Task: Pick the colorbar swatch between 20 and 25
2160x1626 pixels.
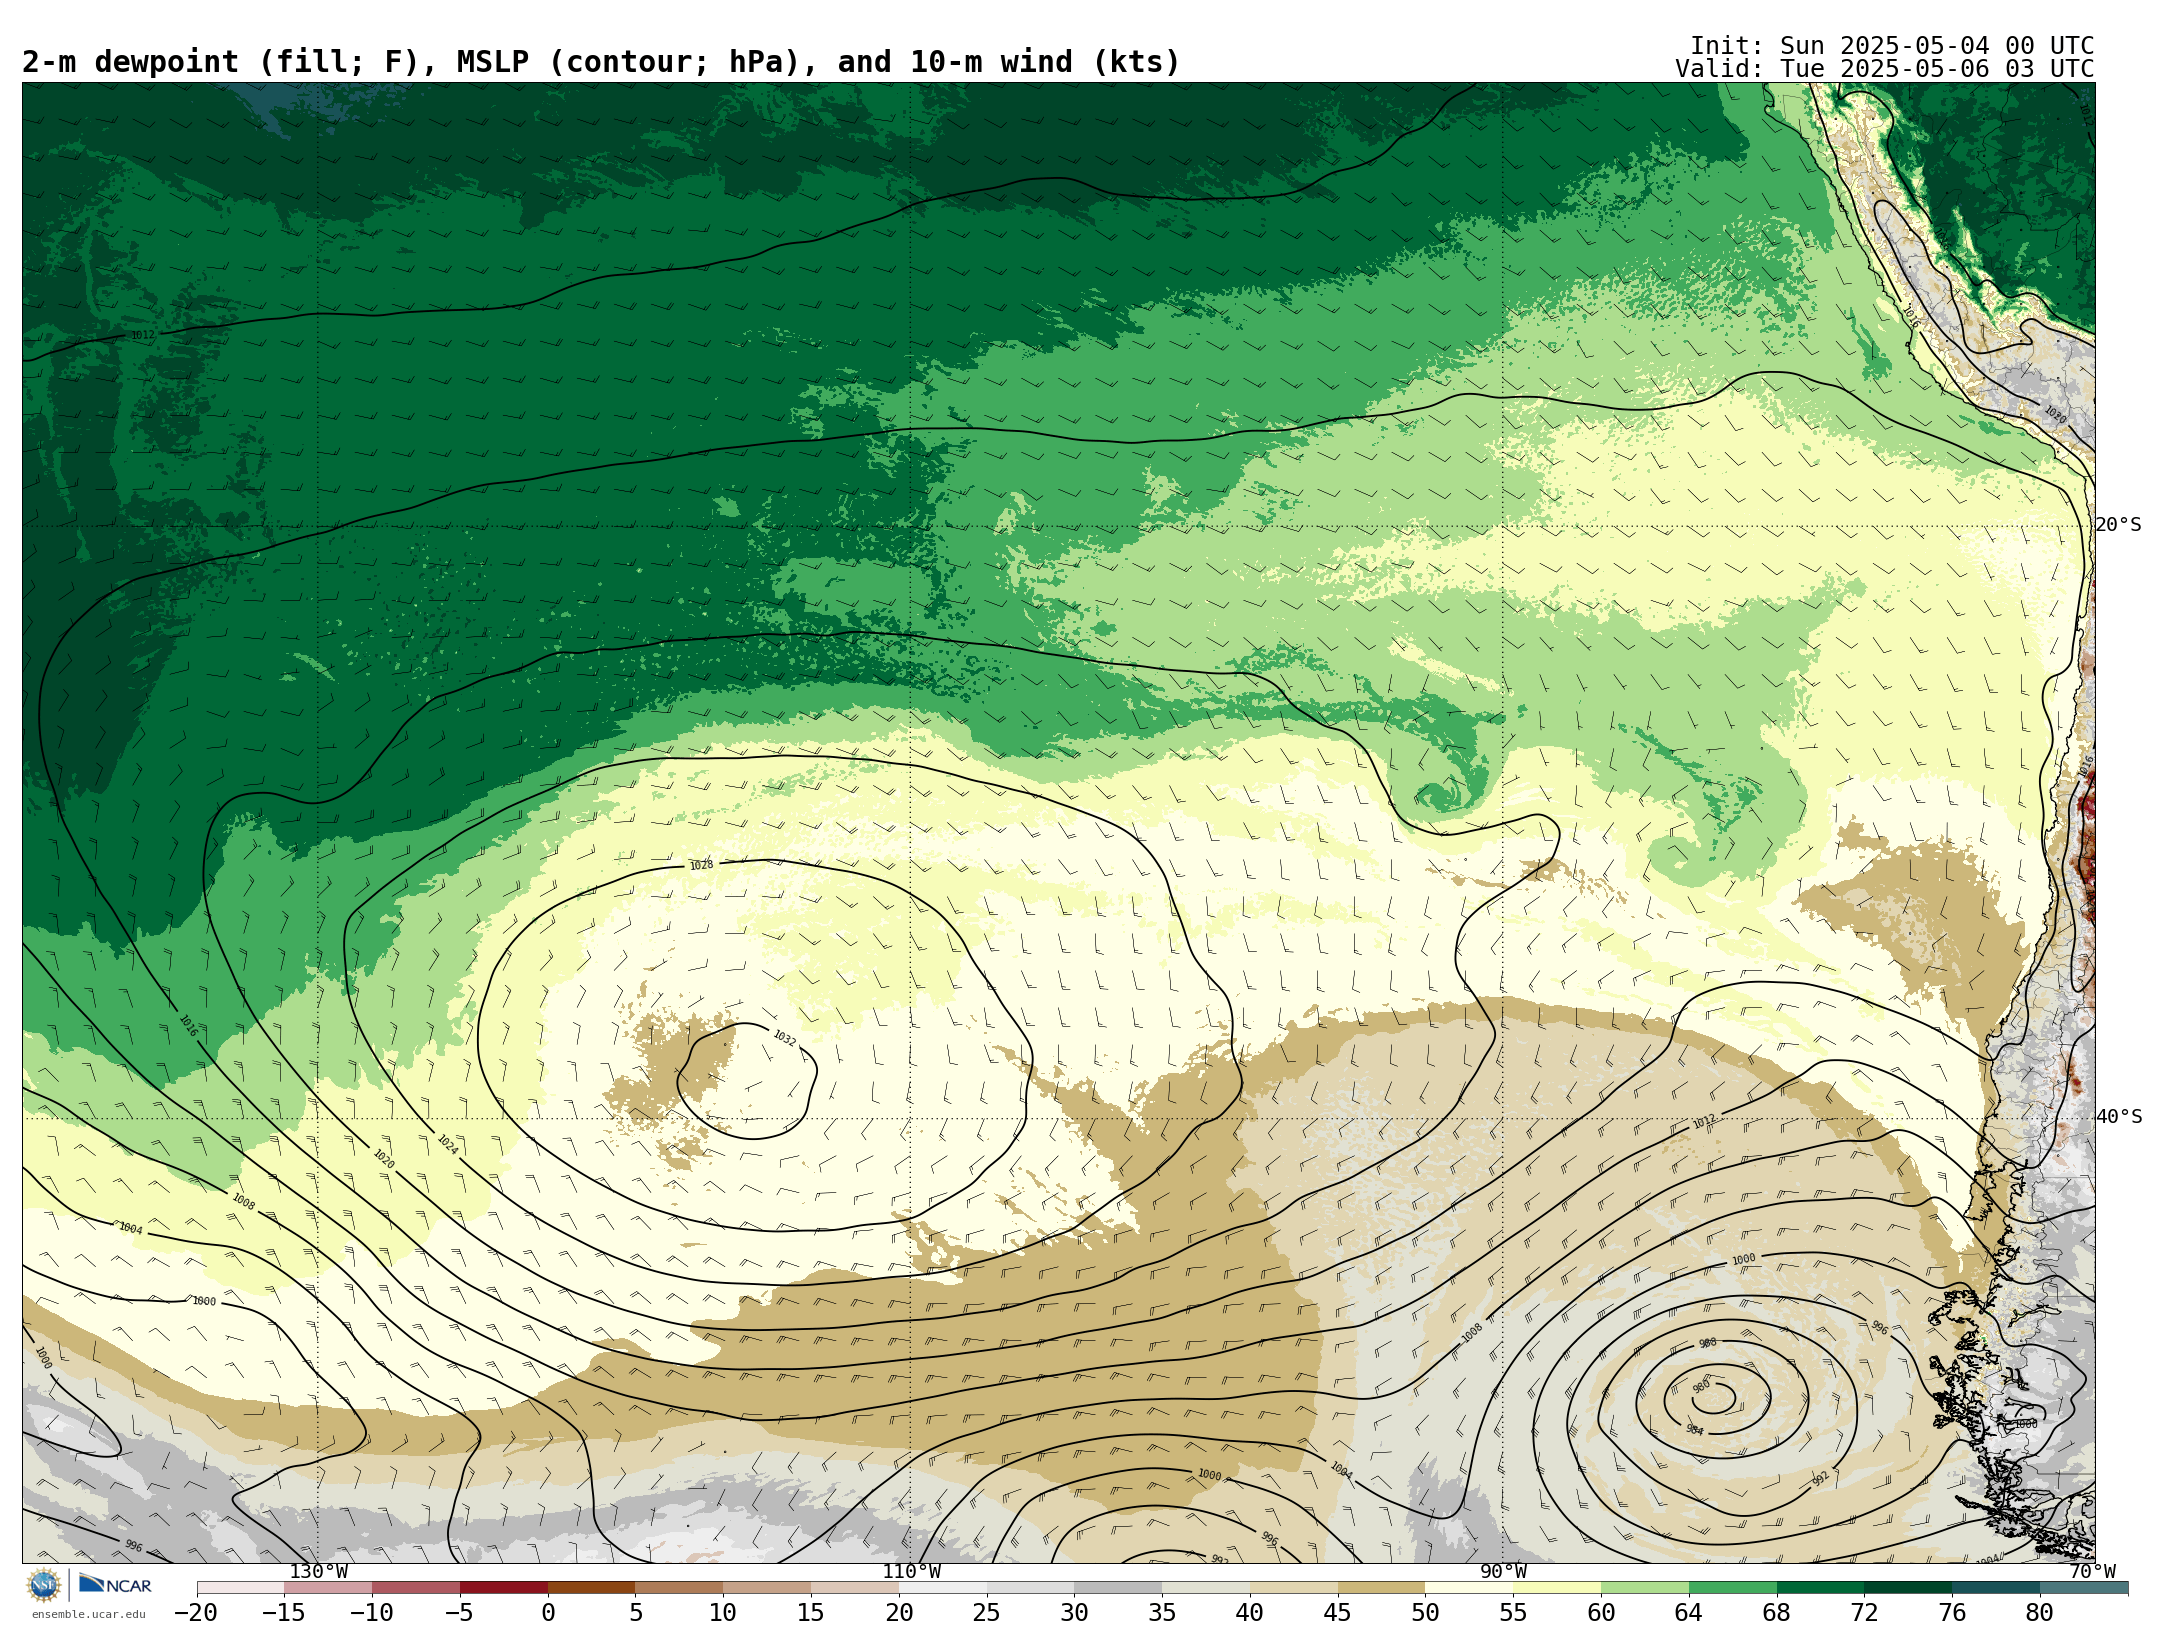Action: [x=942, y=1588]
